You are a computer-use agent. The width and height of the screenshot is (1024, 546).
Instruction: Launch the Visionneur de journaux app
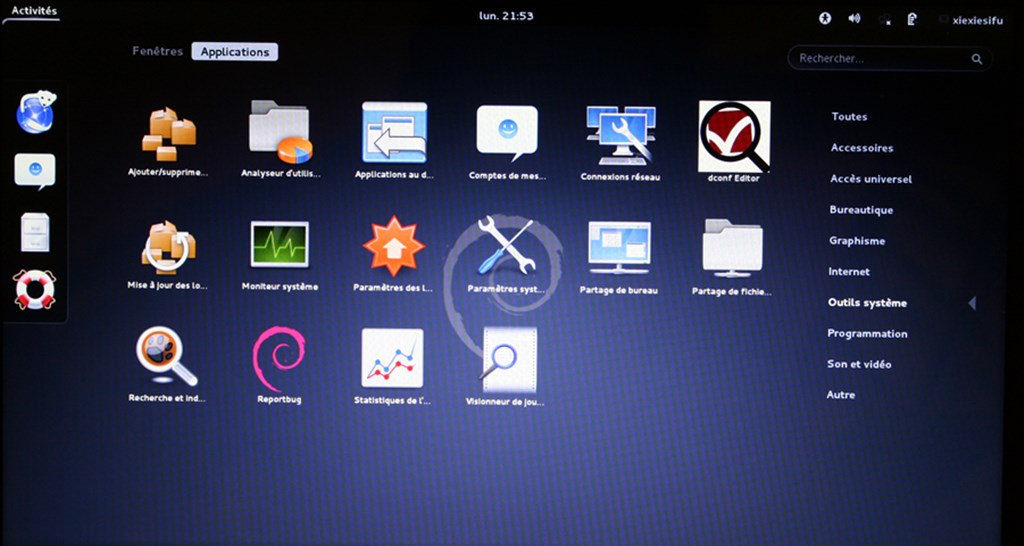click(x=507, y=358)
